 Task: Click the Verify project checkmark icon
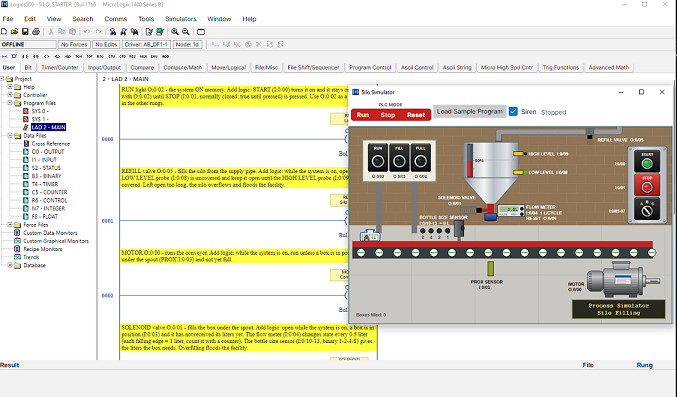coord(160,32)
